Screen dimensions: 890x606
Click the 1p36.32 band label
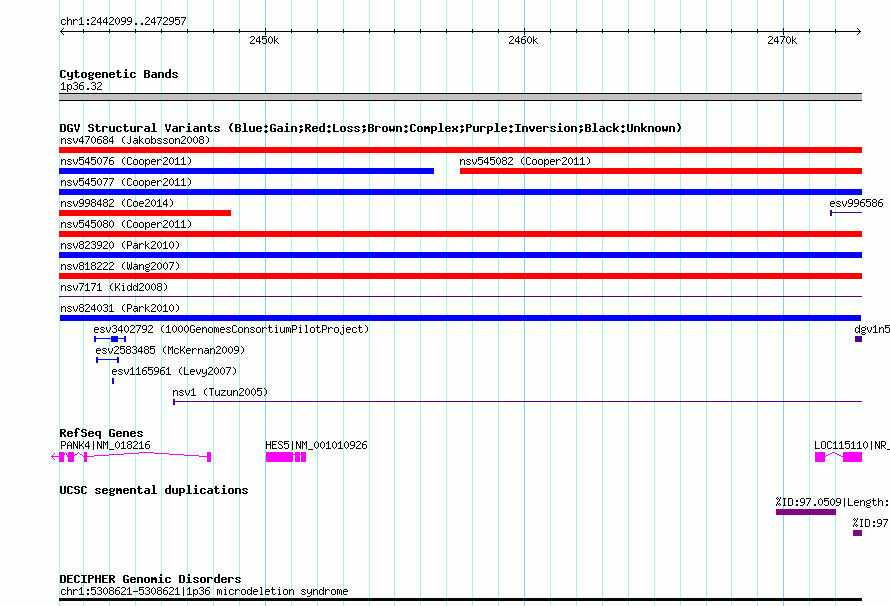[x=81, y=86]
